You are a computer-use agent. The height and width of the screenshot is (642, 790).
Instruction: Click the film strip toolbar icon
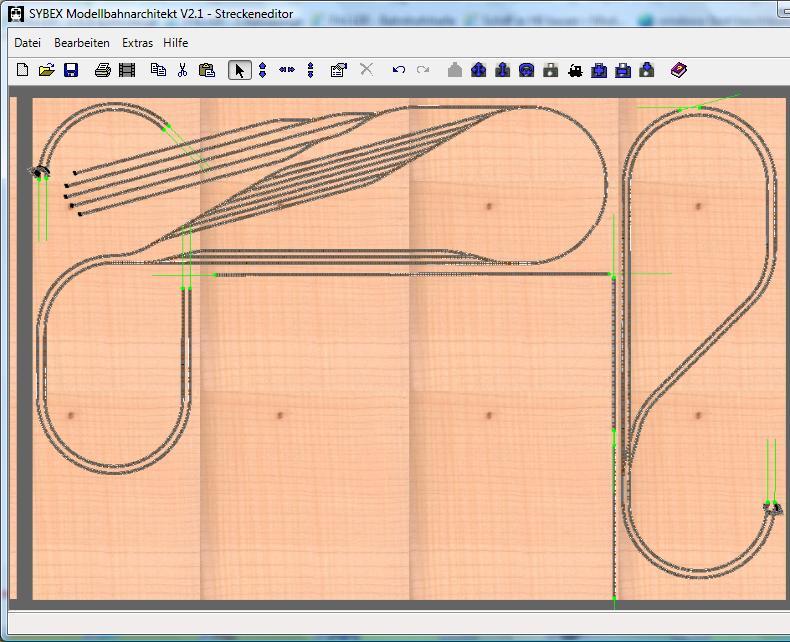tap(127, 70)
